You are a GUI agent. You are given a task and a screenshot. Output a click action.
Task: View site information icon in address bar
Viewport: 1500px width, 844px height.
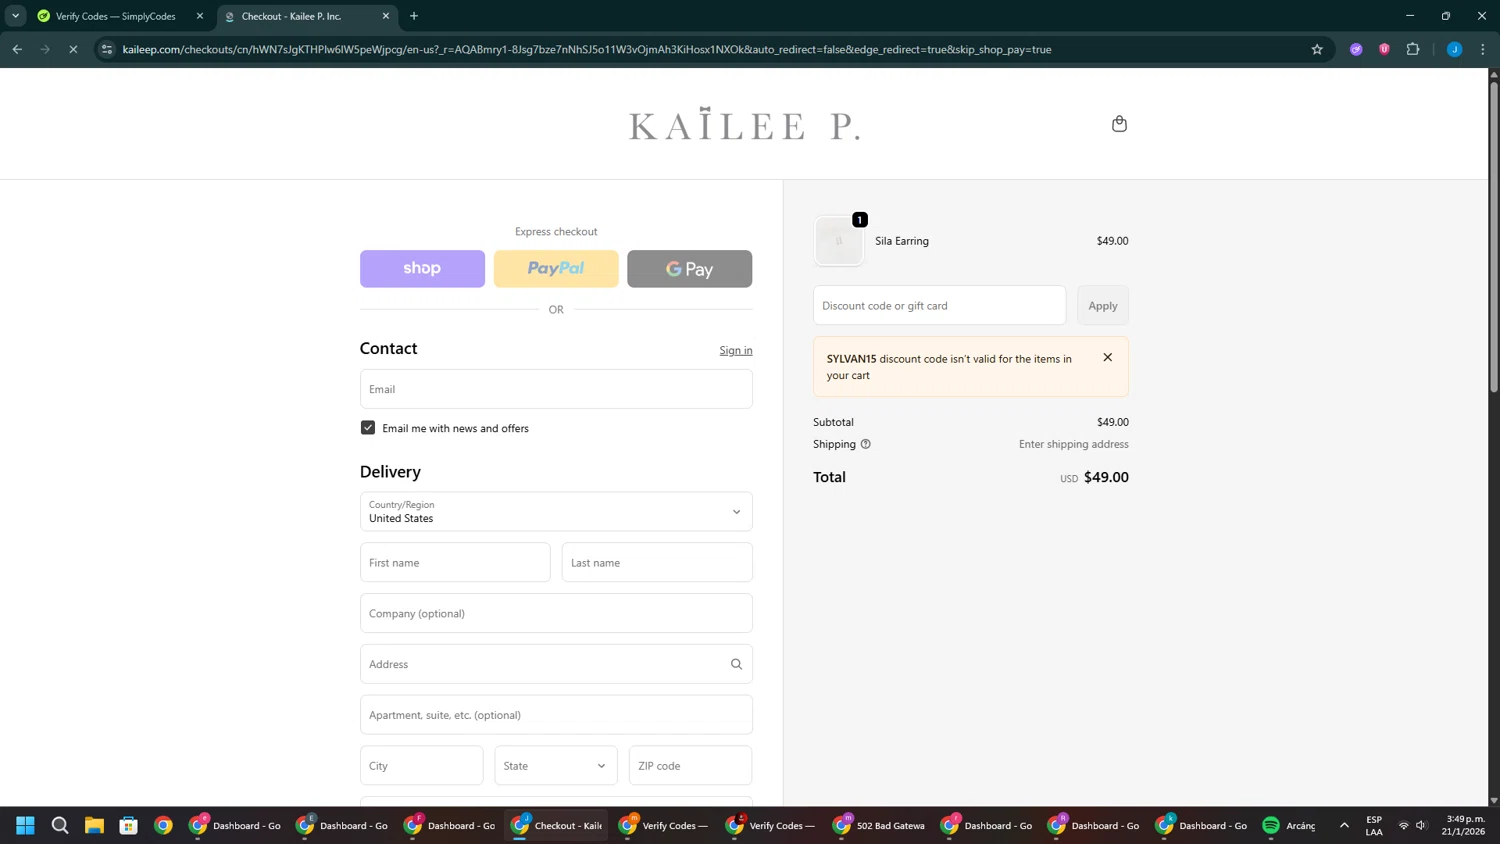107,49
